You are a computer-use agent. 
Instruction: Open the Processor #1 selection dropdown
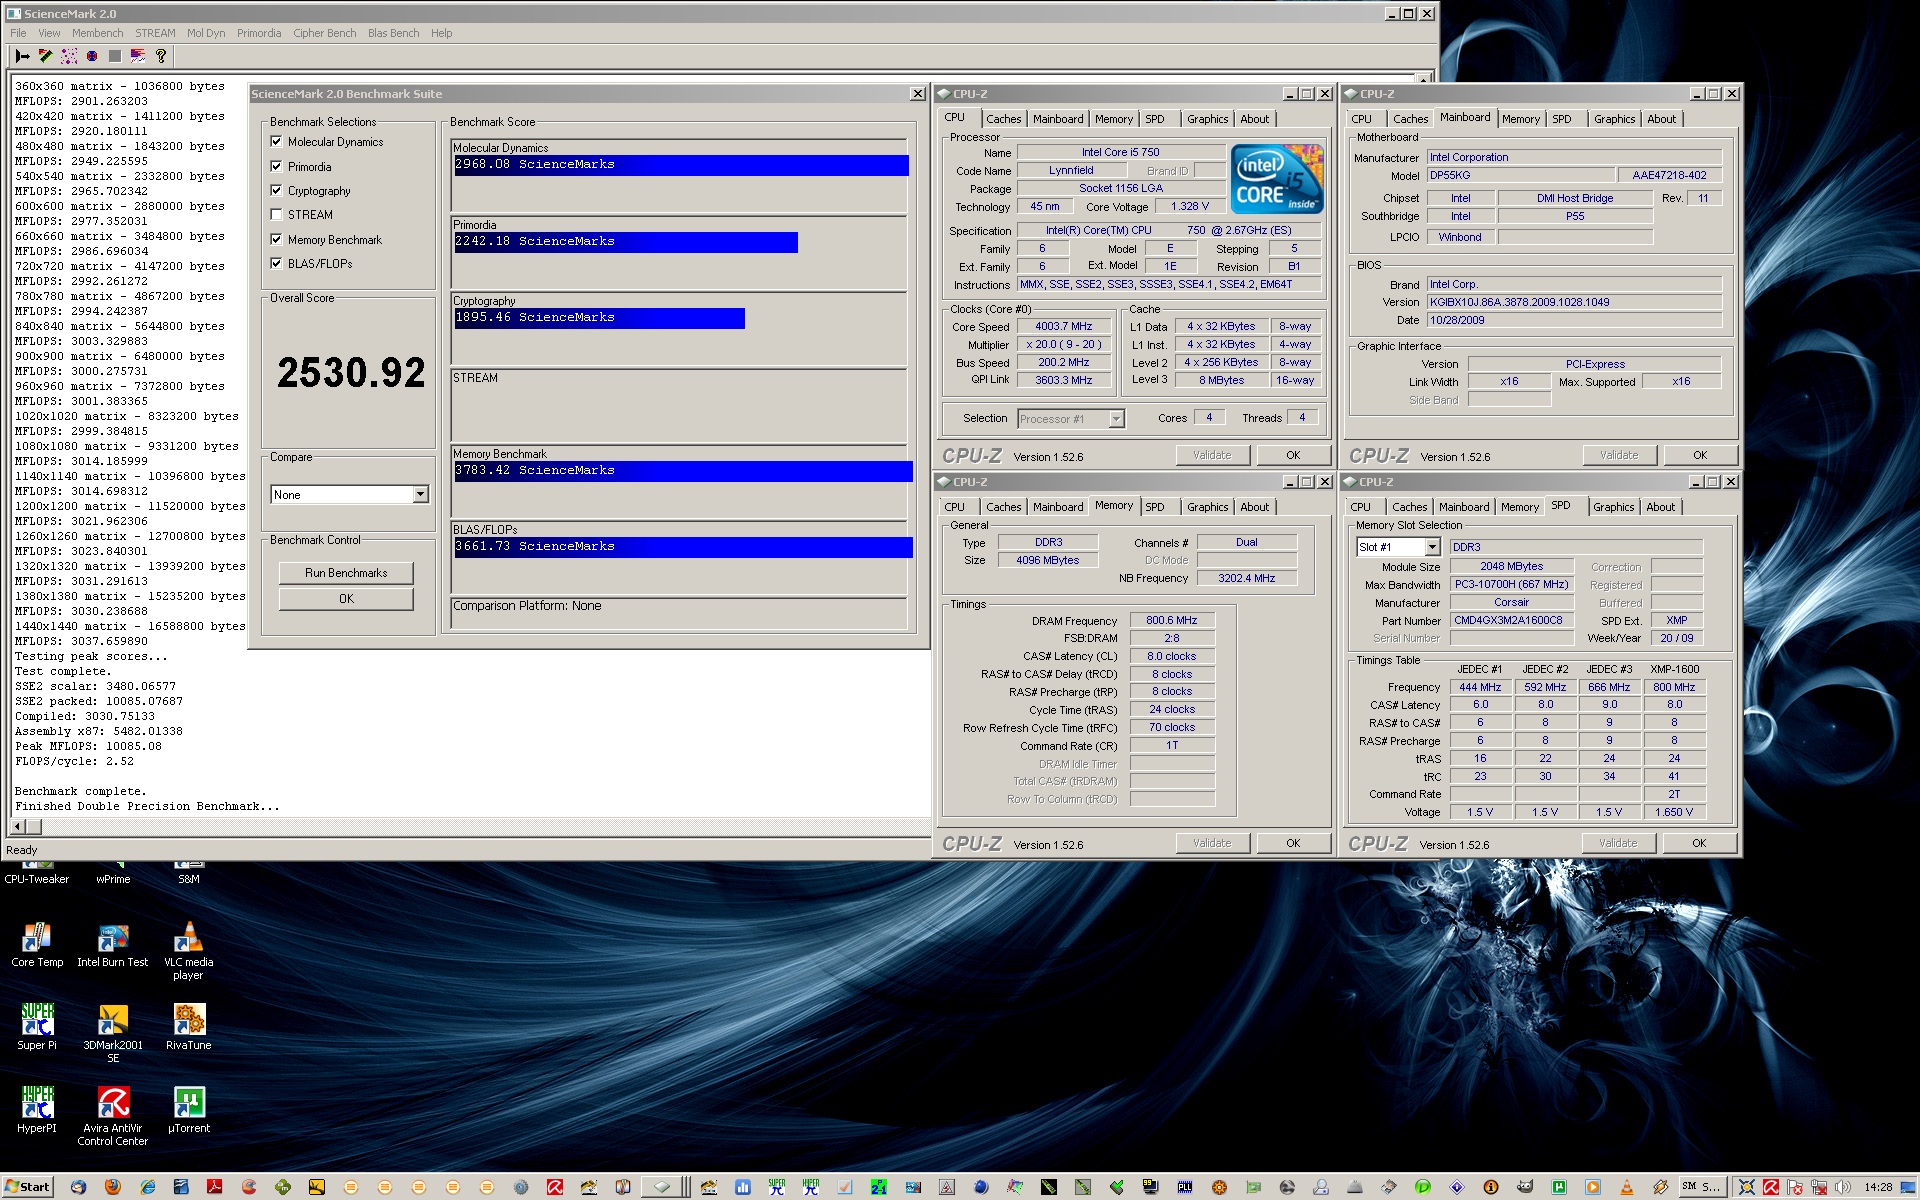point(1116,419)
